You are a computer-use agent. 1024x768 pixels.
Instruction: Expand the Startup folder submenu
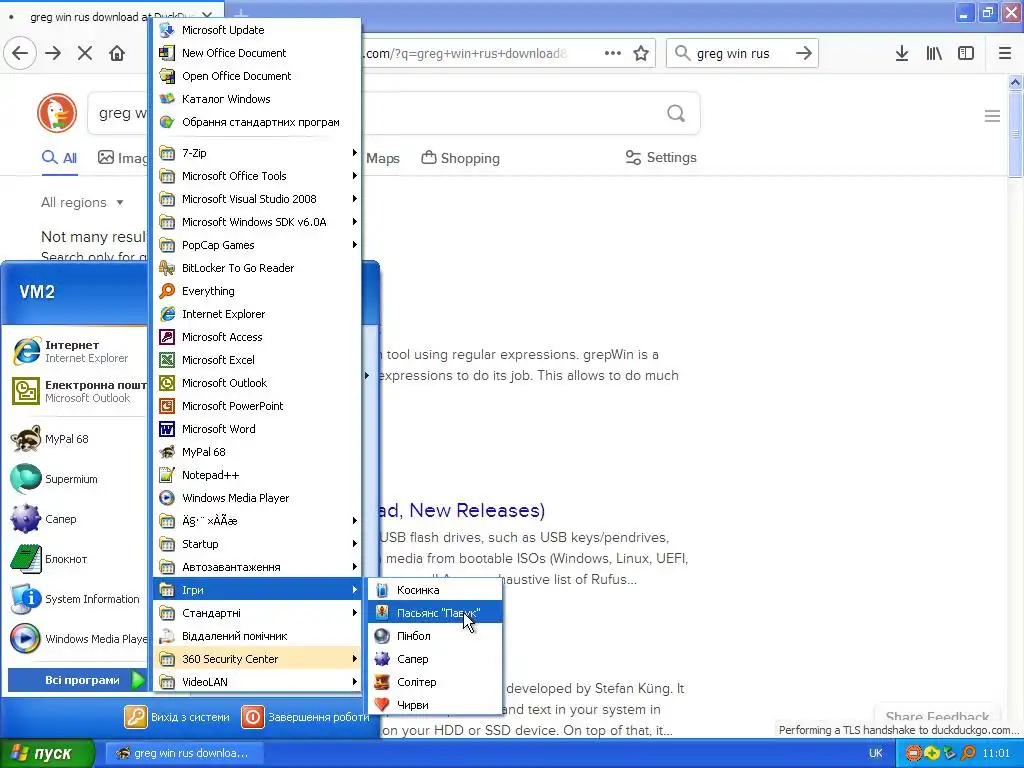tap(257, 544)
